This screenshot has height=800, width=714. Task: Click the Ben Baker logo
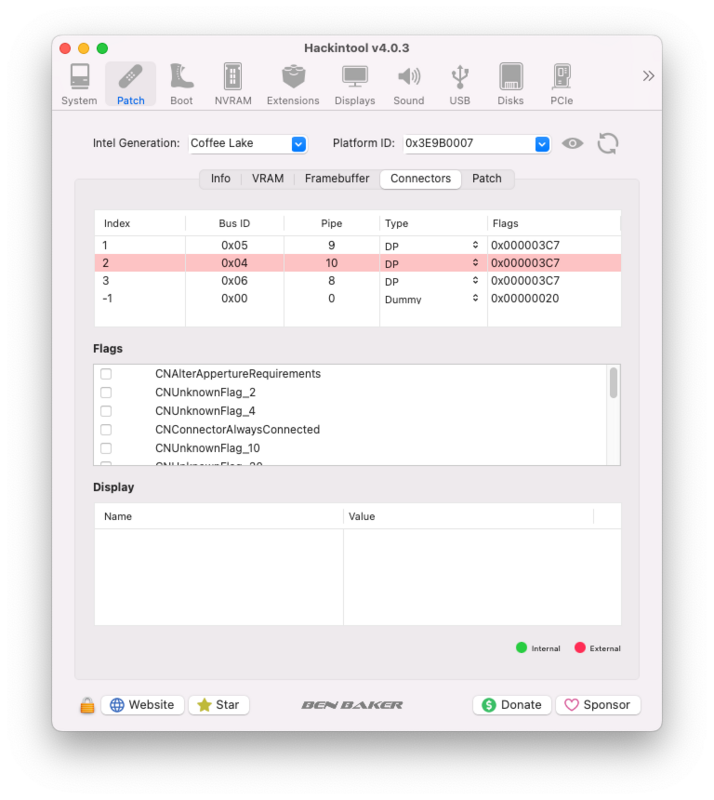pyautogui.click(x=352, y=705)
